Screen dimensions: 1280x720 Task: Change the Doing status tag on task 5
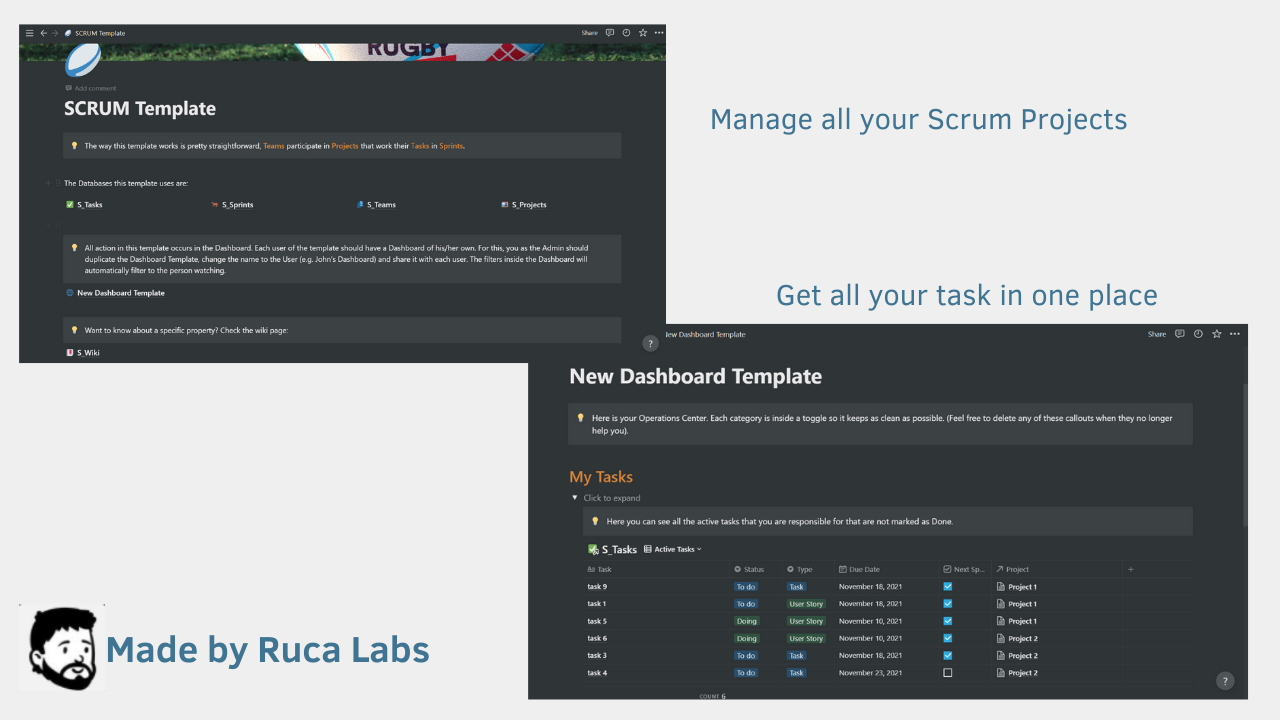(747, 621)
